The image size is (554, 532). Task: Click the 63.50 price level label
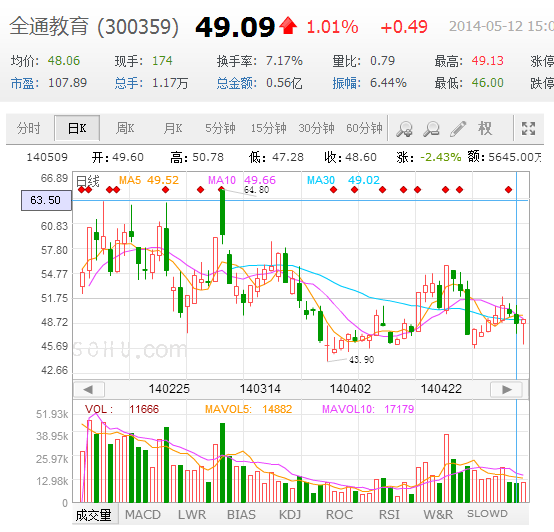[x=46, y=200]
